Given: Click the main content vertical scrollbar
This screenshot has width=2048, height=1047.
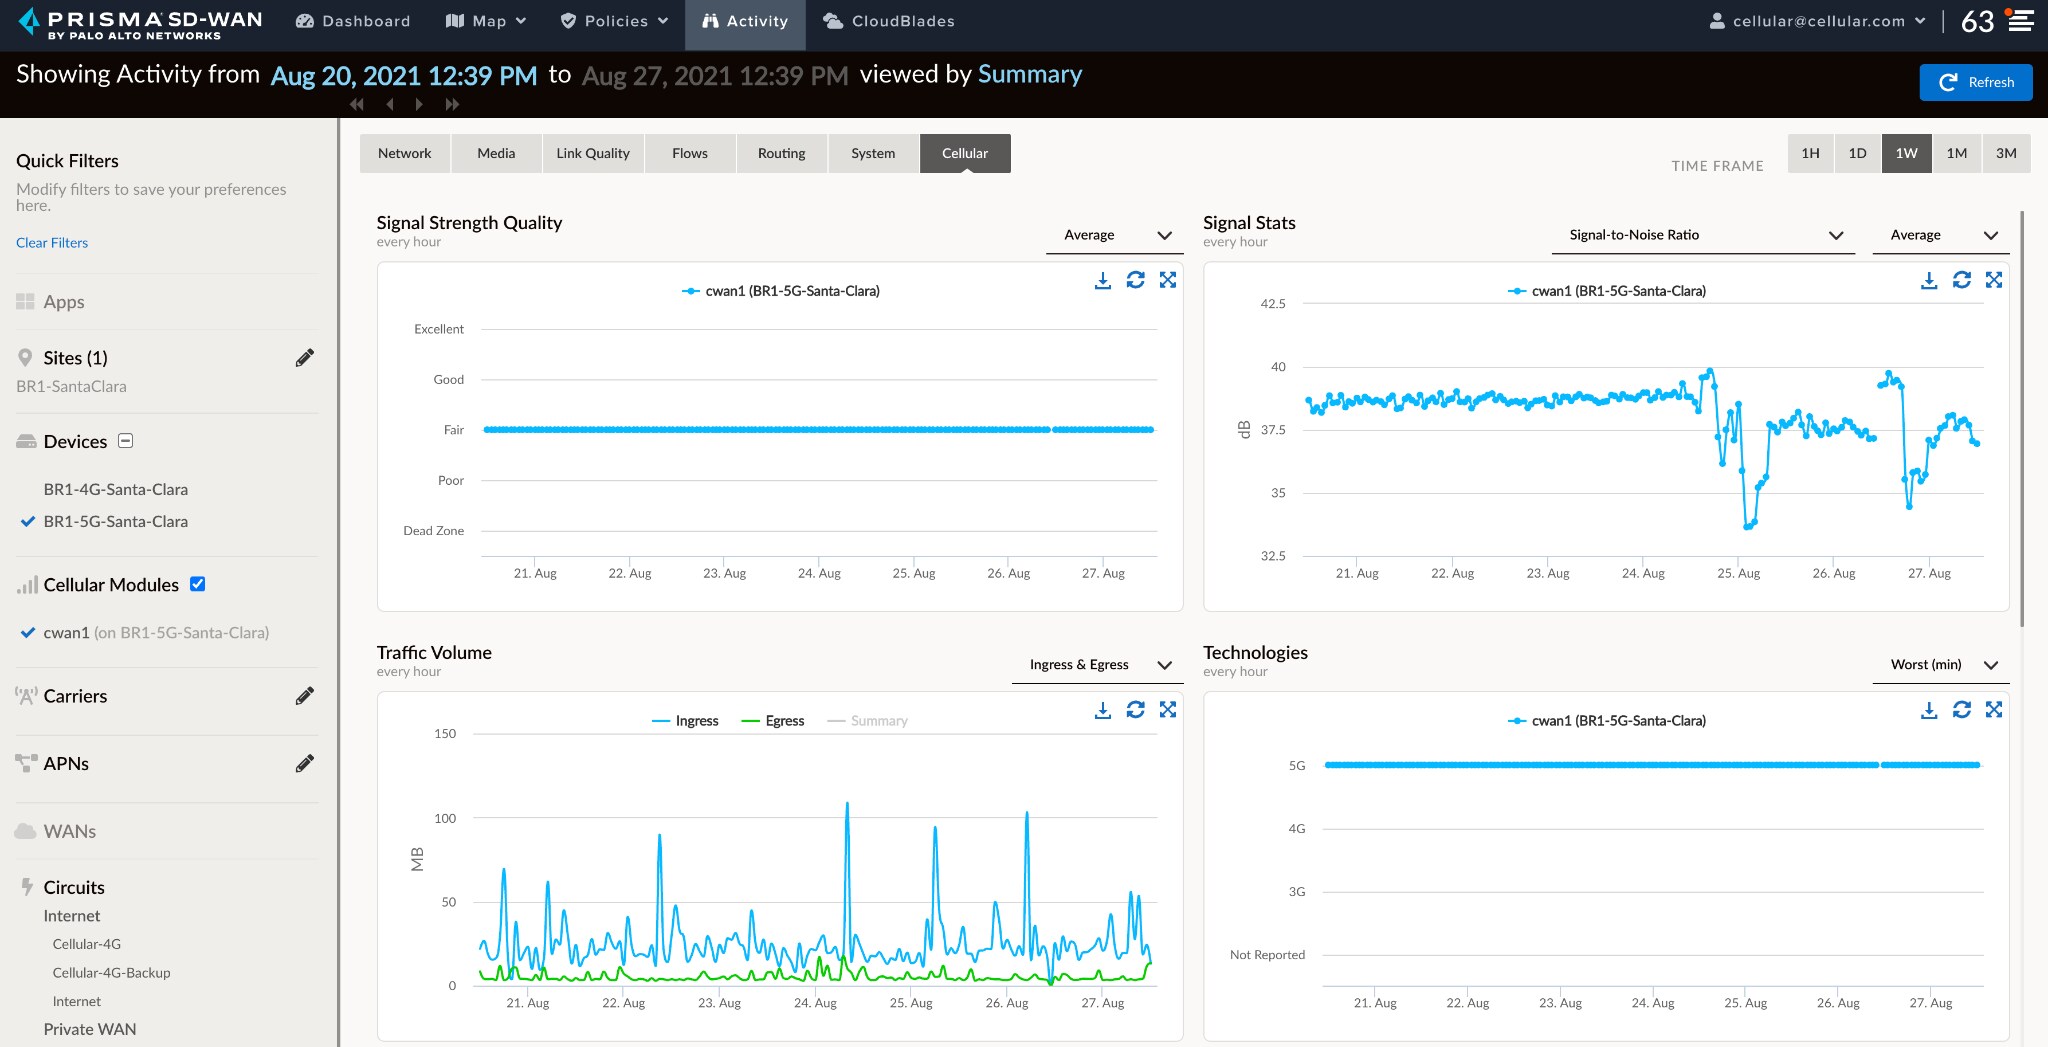Looking at the screenshot, I should click(x=2022, y=420).
